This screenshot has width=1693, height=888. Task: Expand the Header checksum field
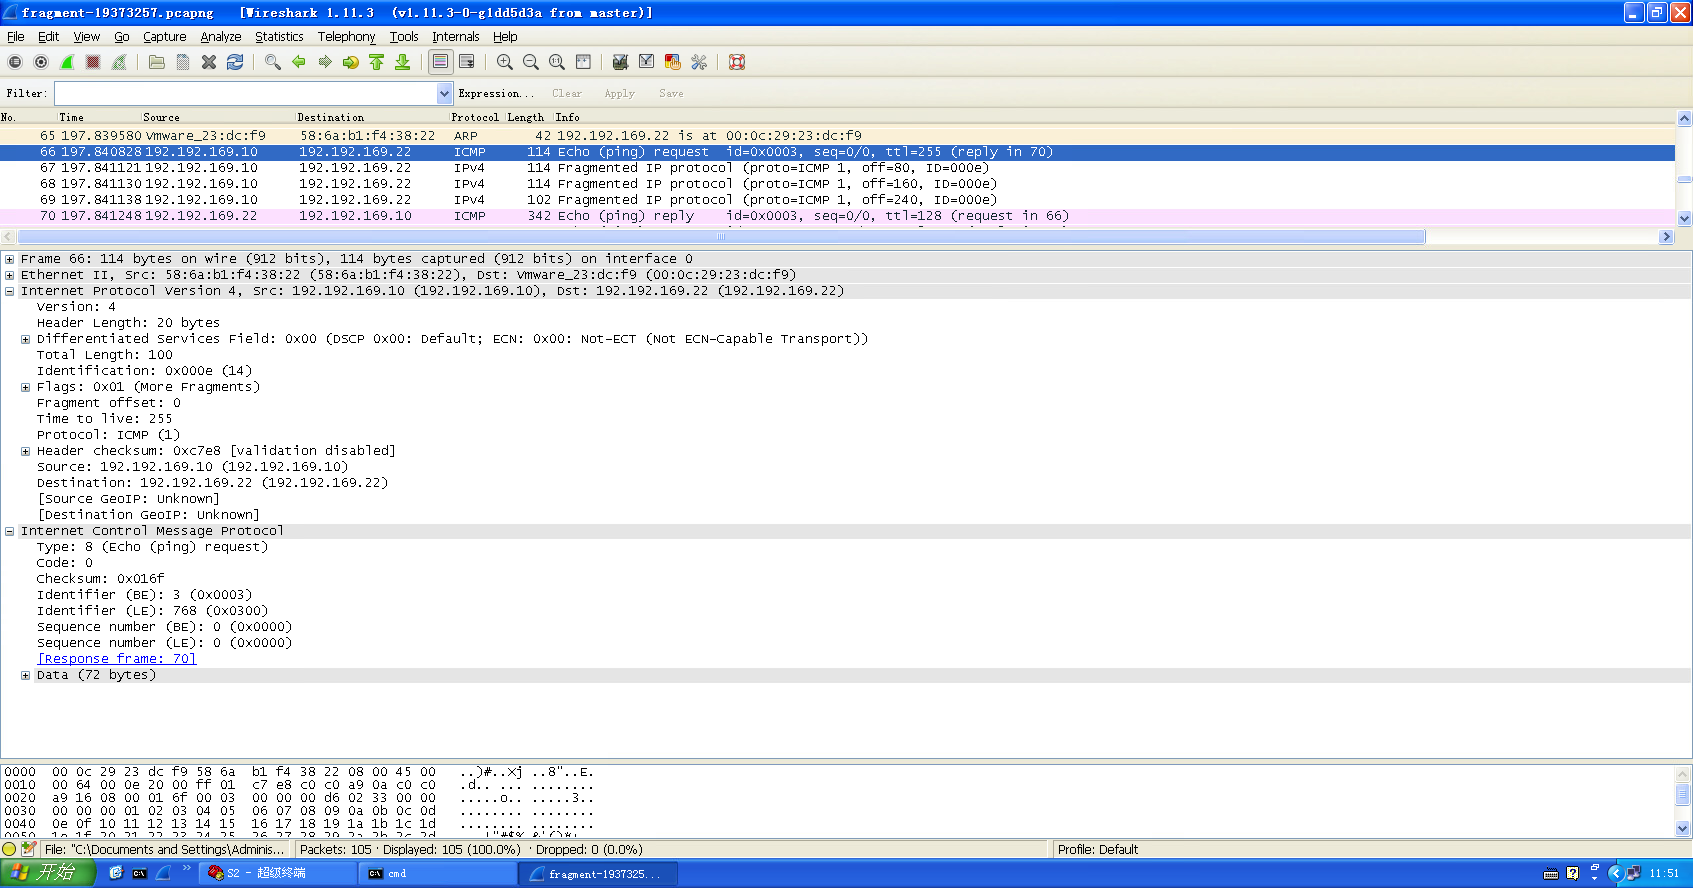[x=26, y=451]
